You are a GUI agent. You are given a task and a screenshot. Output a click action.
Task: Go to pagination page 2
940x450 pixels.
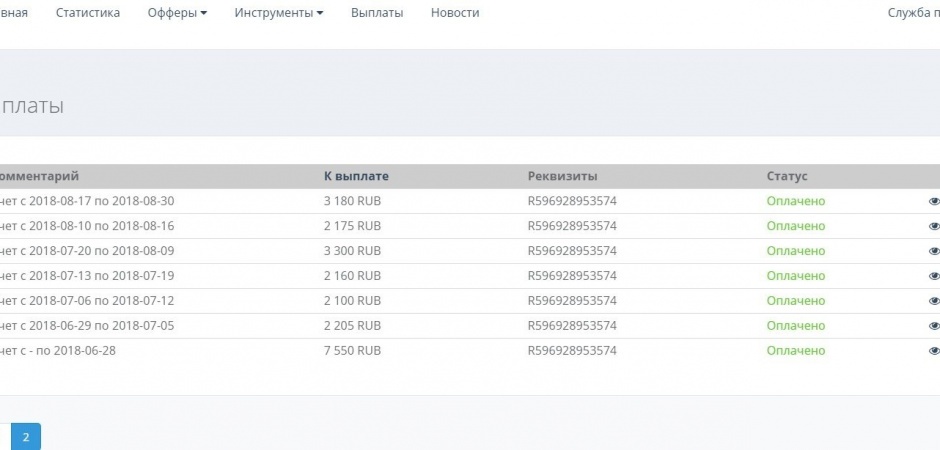coord(26,437)
